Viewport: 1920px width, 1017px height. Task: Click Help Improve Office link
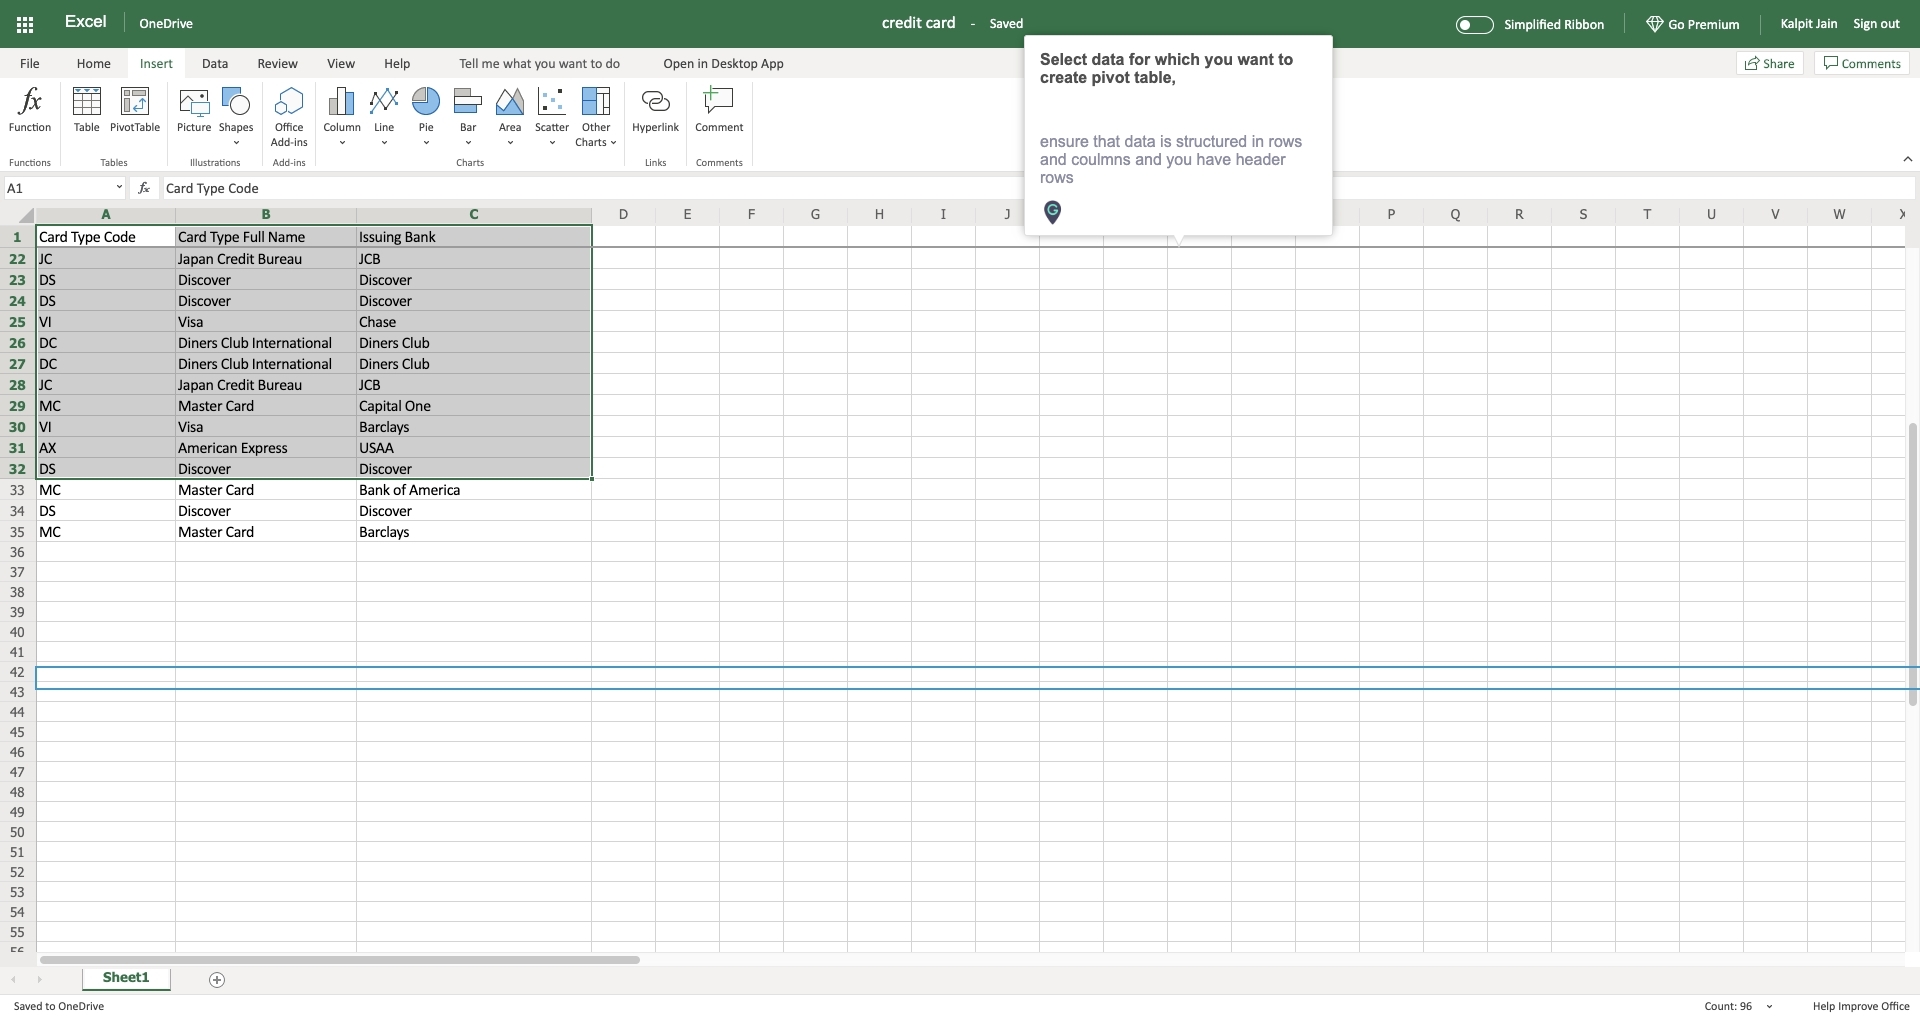click(1861, 1006)
